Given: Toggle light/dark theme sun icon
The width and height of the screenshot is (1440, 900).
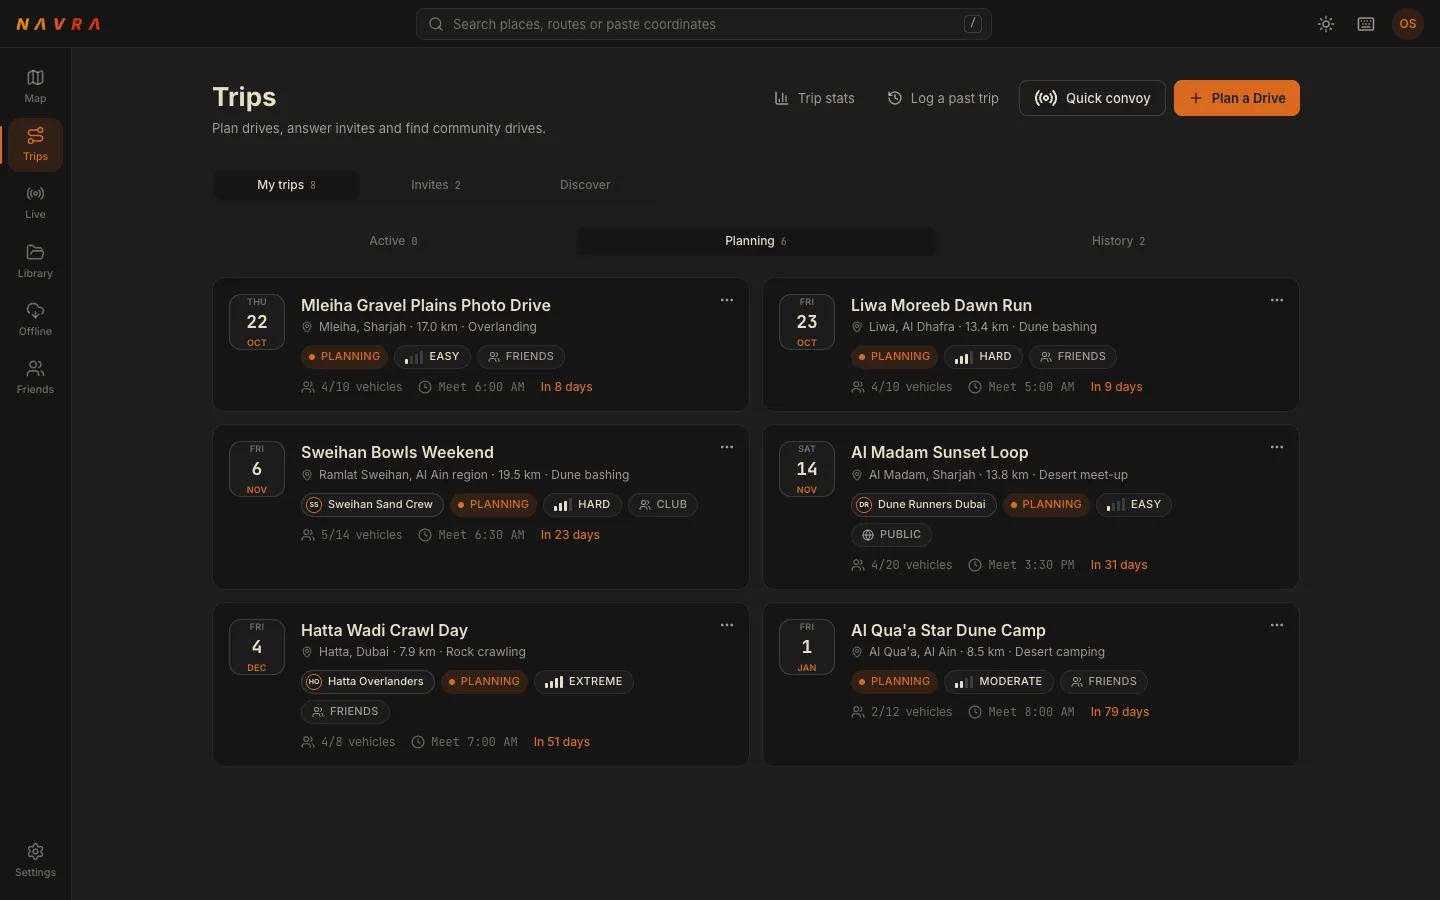Looking at the screenshot, I should point(1326,24).
